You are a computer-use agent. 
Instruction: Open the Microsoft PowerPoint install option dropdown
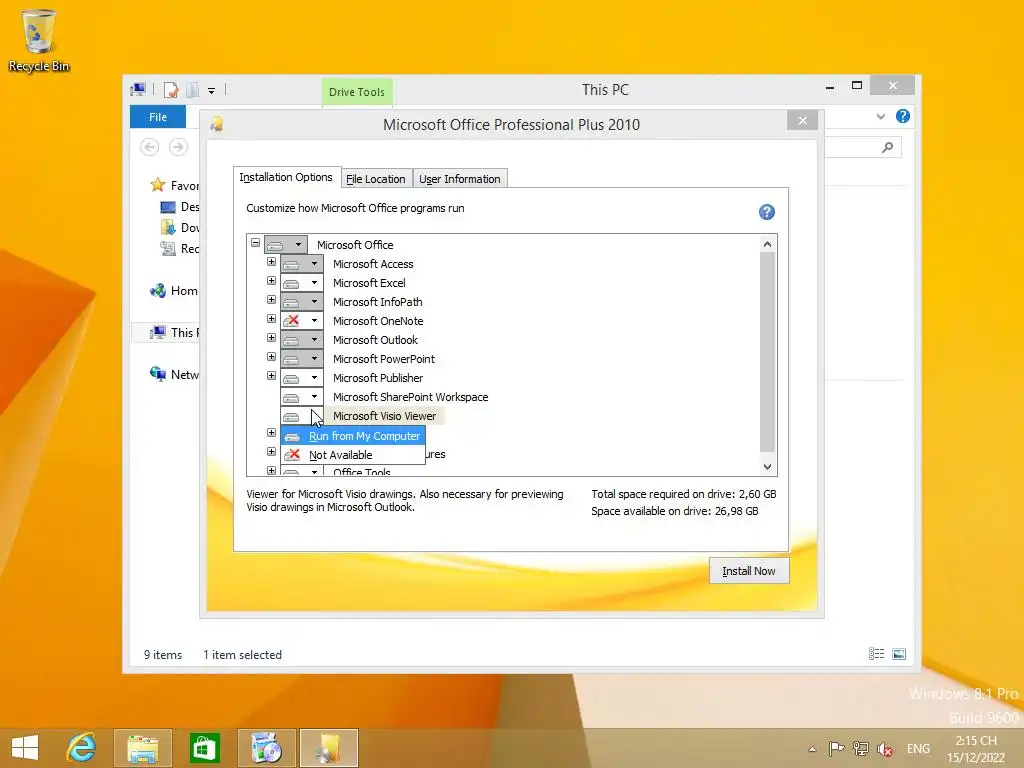coord(302,359)
